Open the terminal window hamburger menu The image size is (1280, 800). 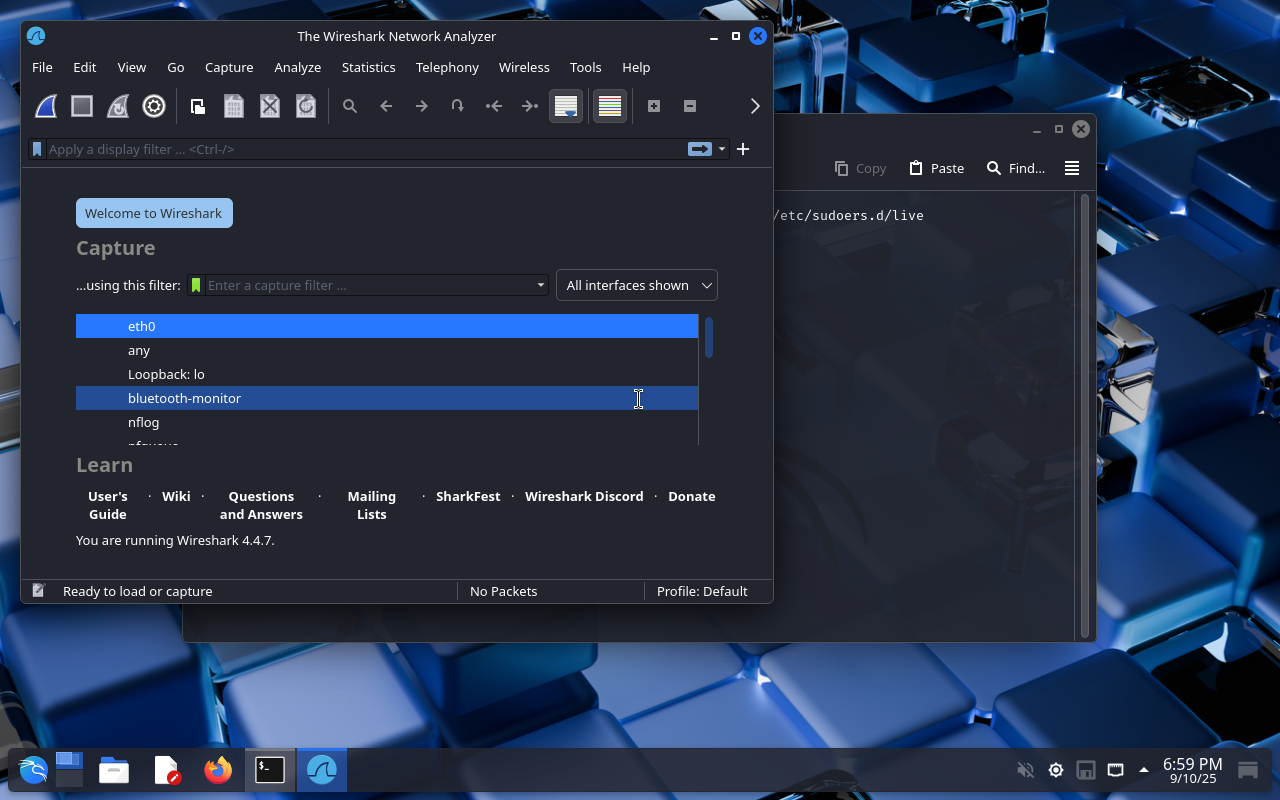pyautogui.click(x=1072, y=168)
